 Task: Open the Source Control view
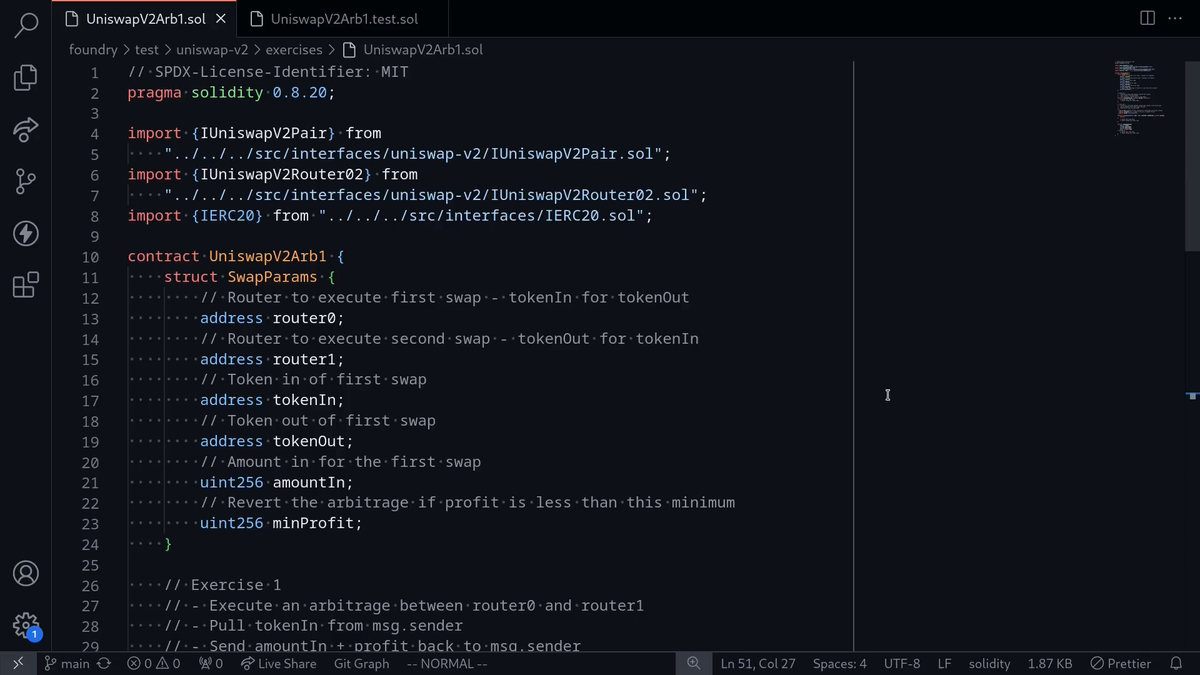click(26, 181)
